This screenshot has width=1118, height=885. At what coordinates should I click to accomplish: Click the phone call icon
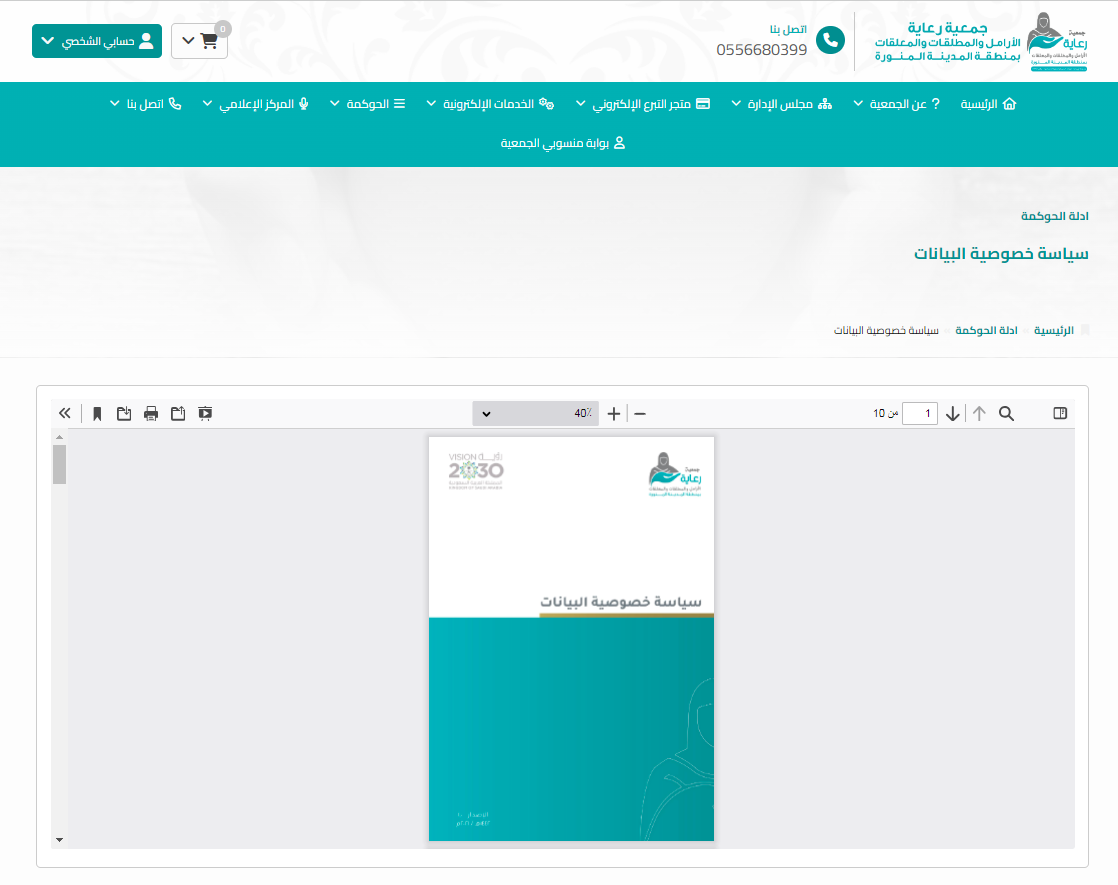coord(830,41)
